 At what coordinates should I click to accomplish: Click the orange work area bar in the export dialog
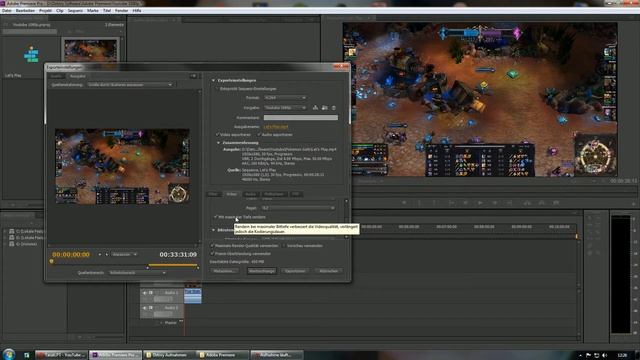[x=173, y=265]
